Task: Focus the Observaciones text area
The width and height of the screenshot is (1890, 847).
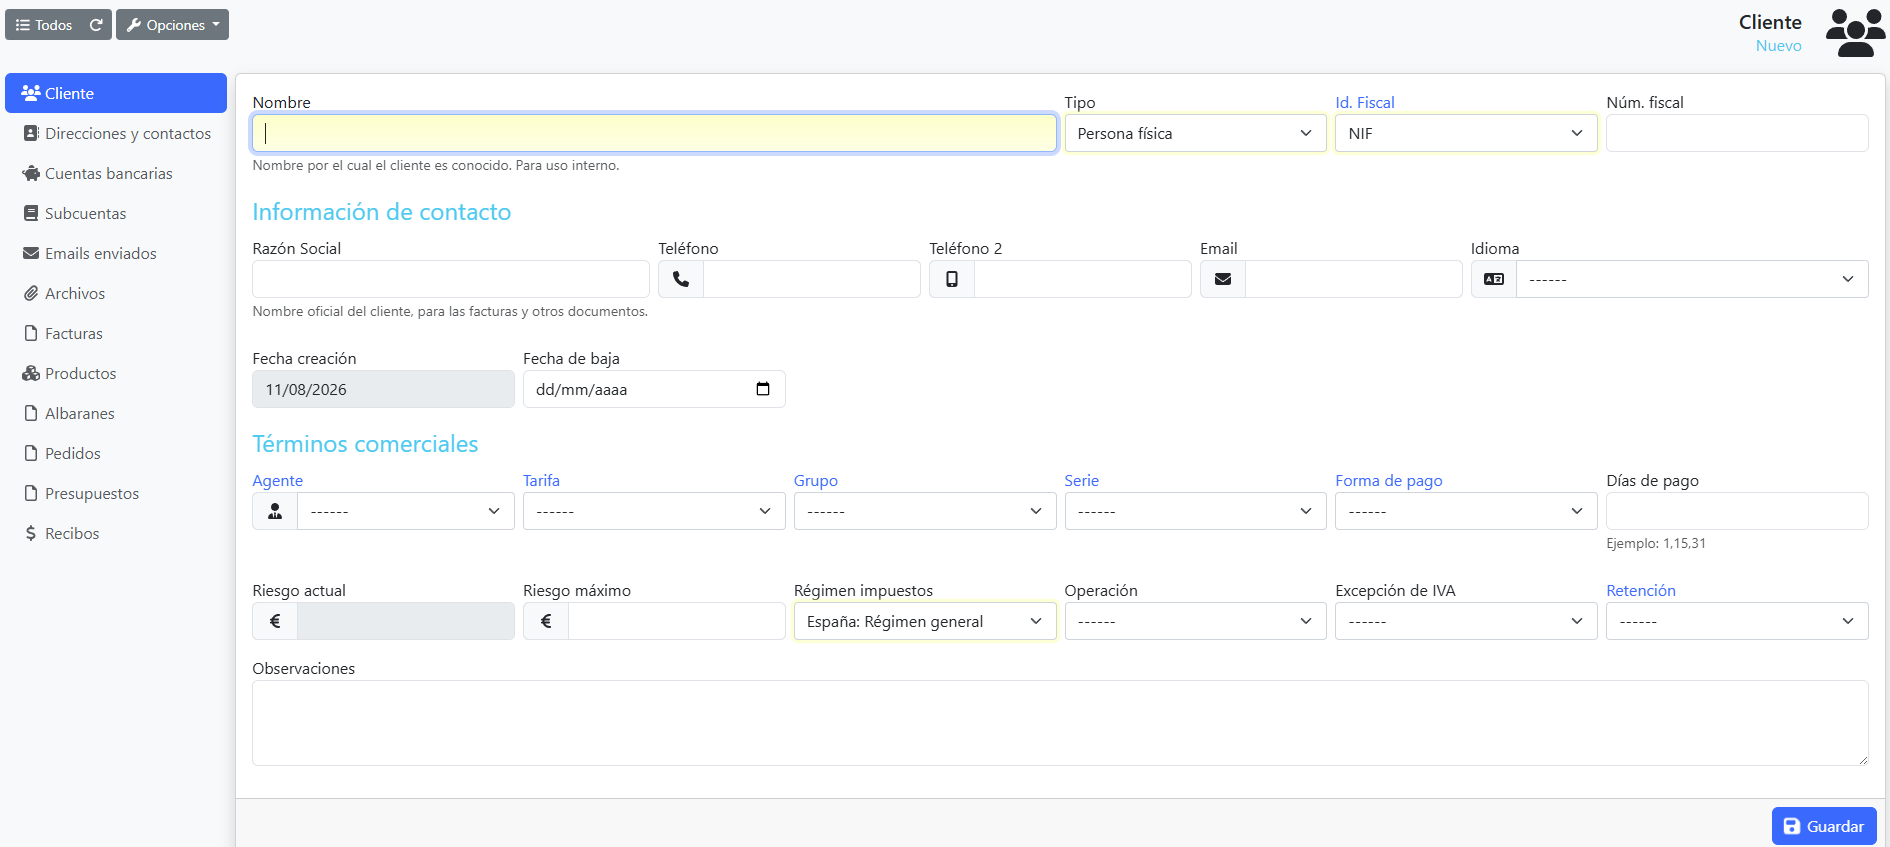Action: coord(1060,723)
